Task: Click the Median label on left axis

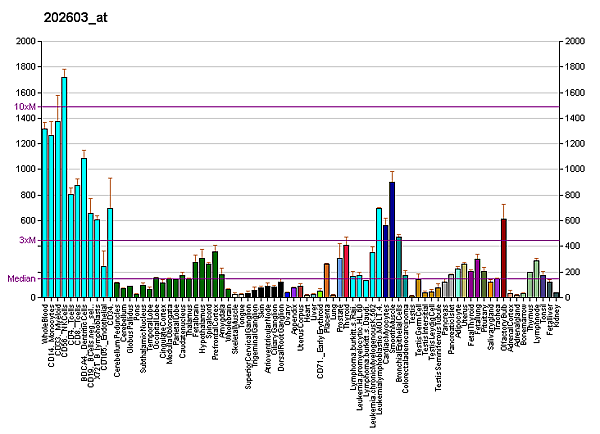Action: [x=22, y=279]
